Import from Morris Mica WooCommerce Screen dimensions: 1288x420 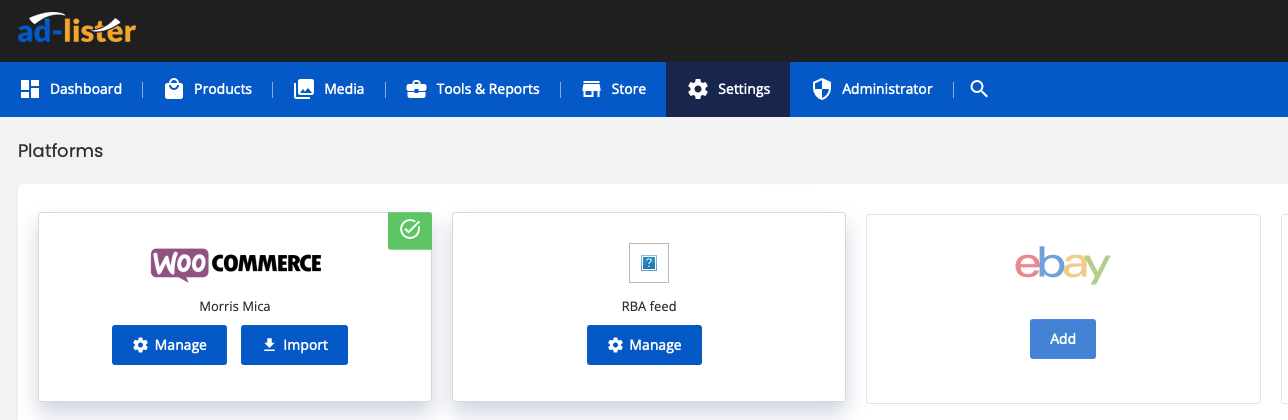(x=294, y=345)
